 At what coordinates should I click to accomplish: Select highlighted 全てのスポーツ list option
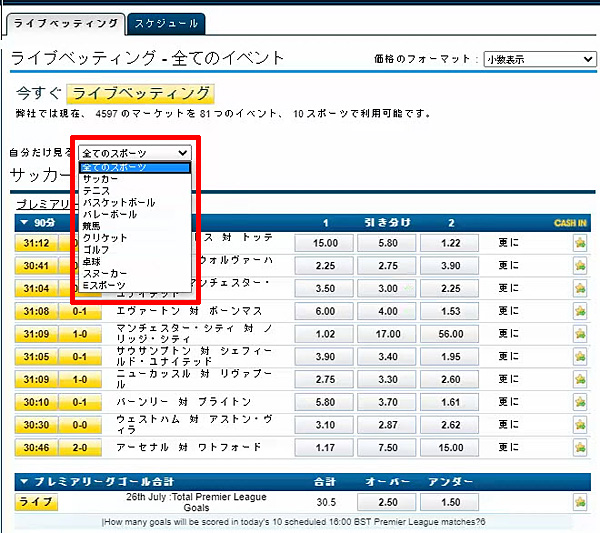(x=135, y=168)
